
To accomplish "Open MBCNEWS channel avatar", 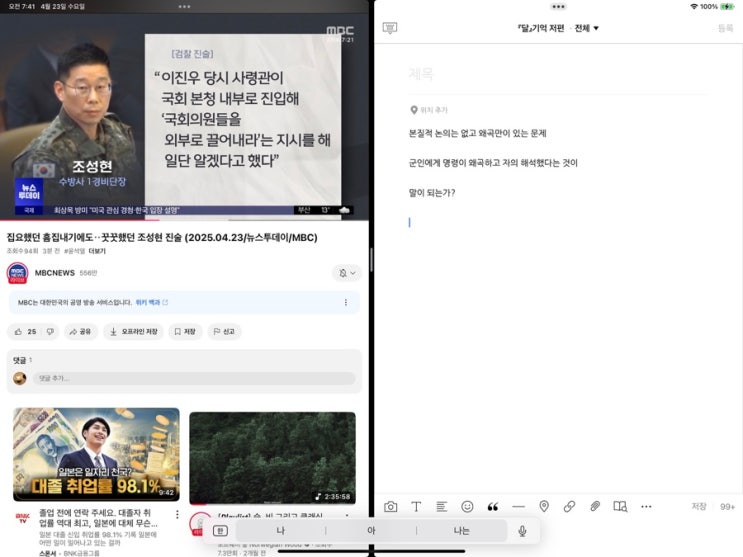I will click(17, 274).
